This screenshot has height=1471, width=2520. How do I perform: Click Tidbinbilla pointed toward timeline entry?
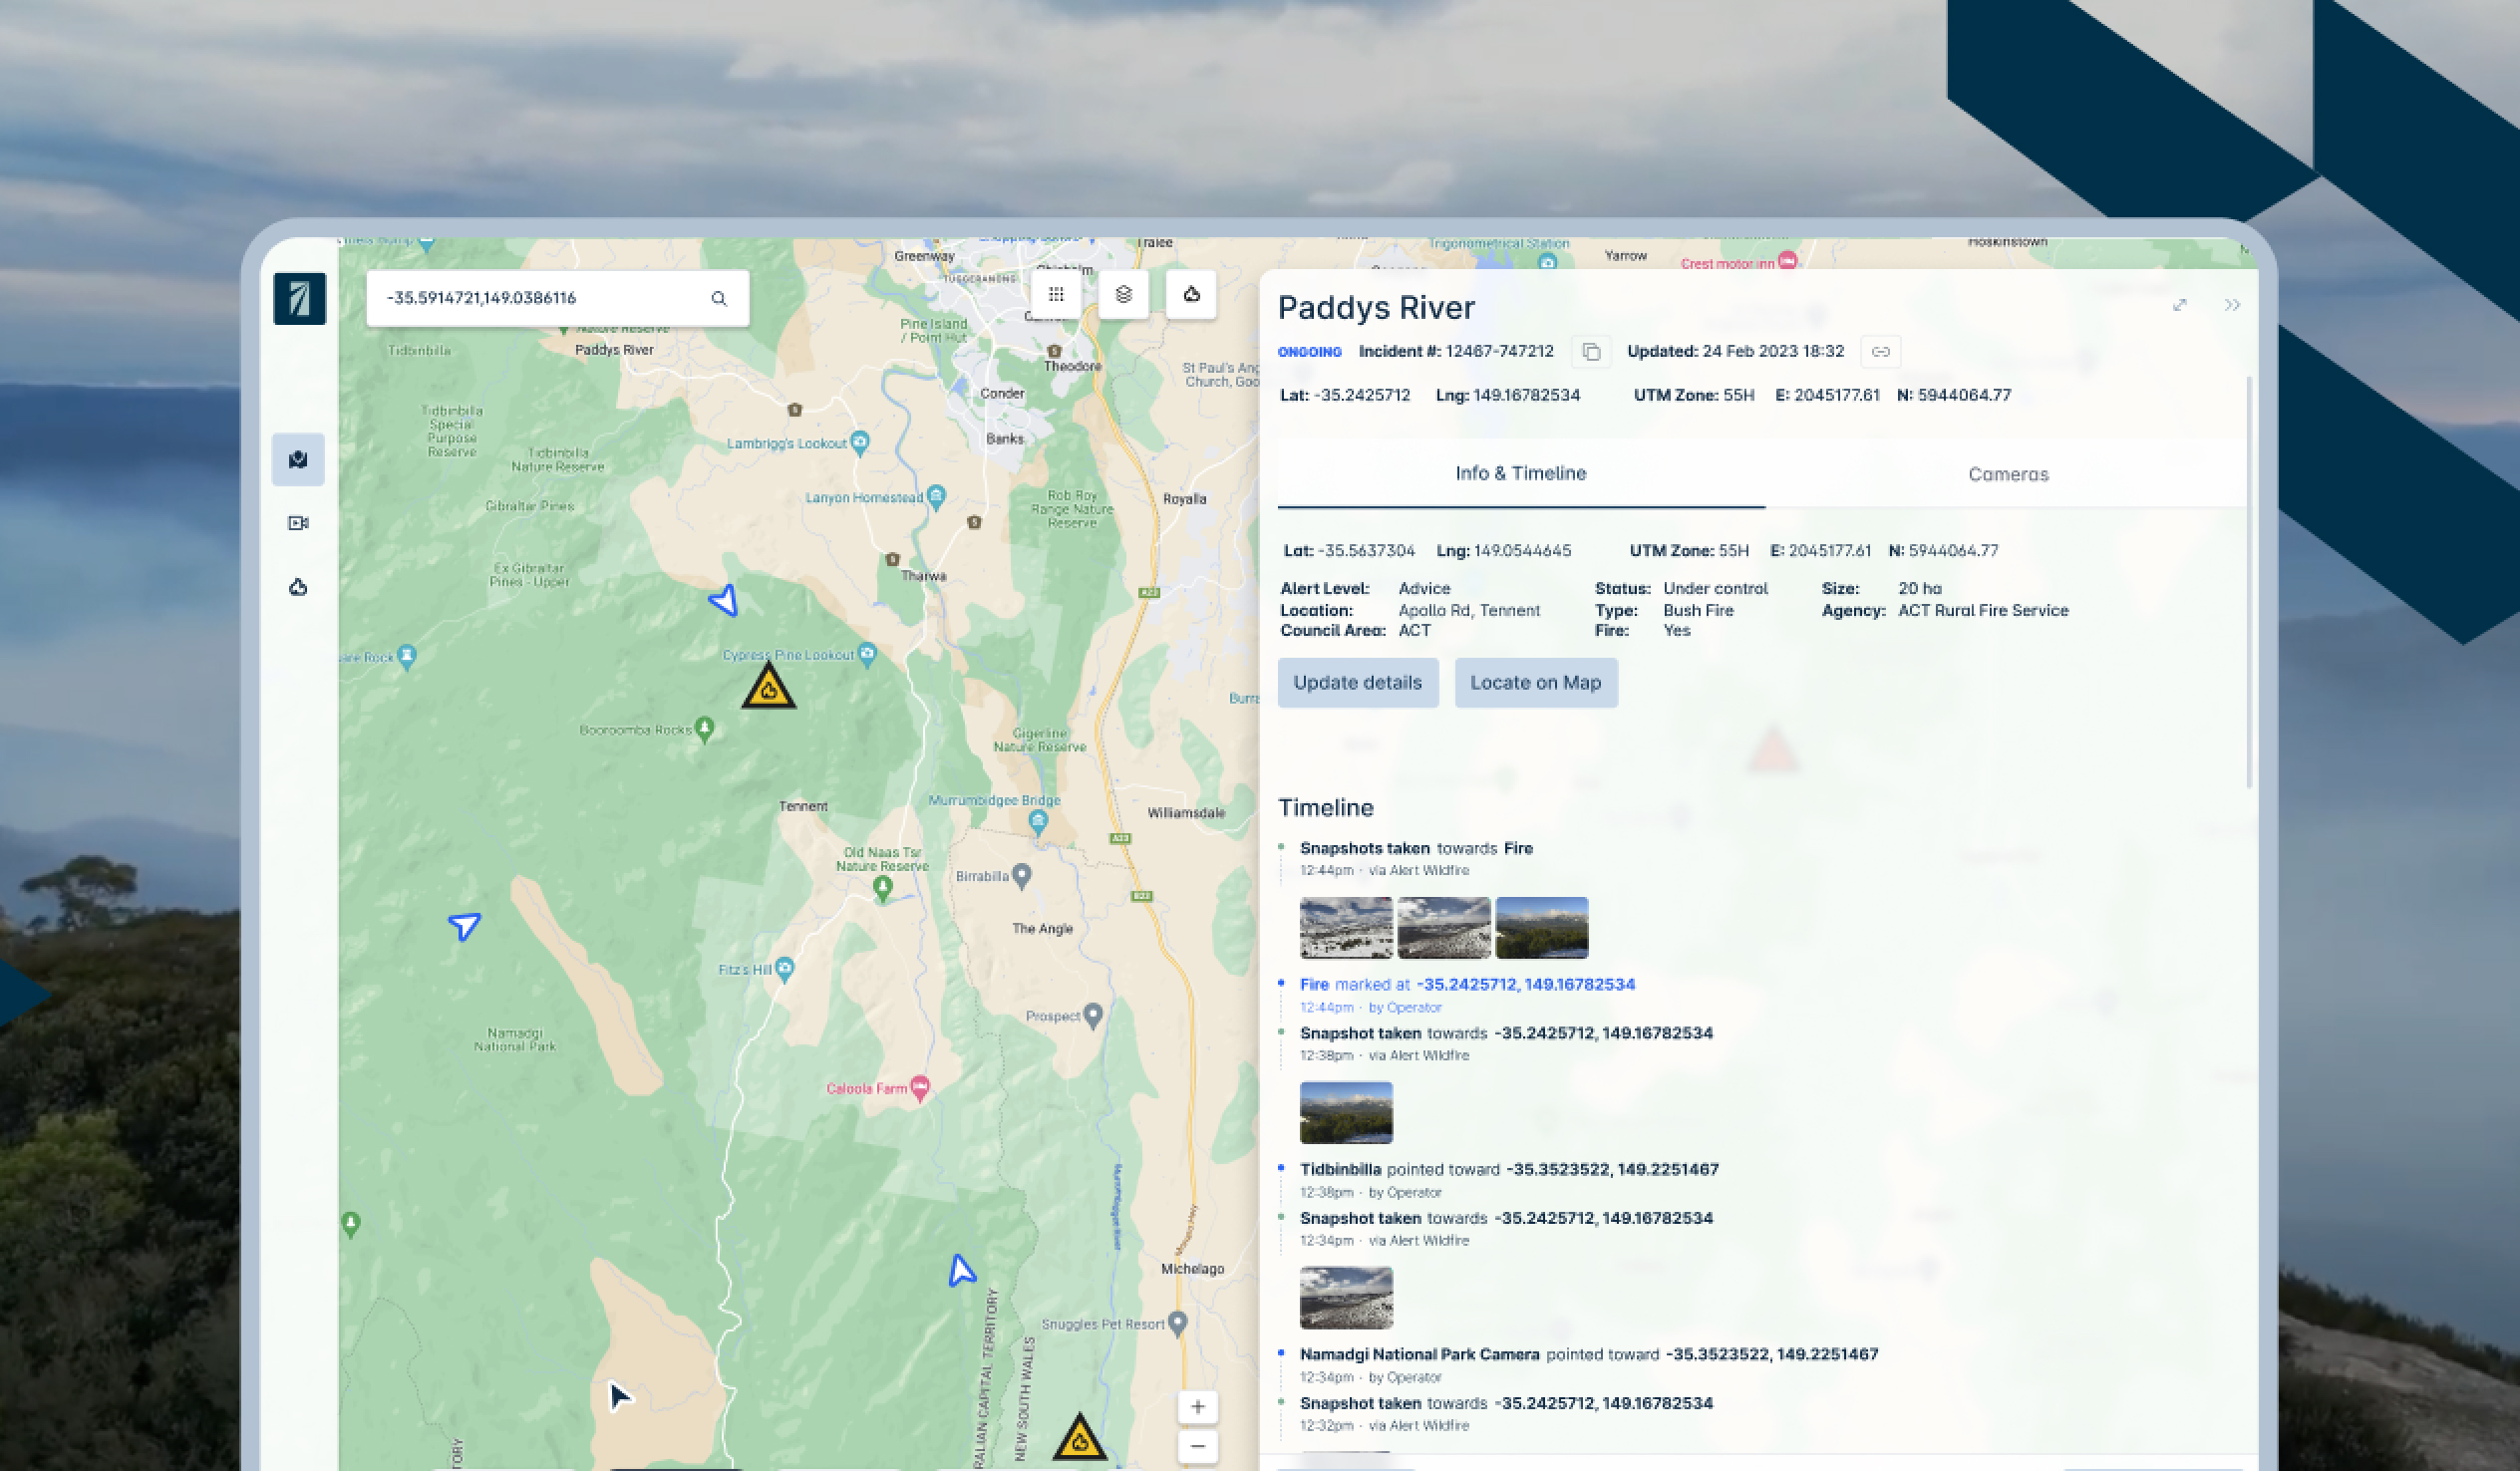click(x=1509, y=1170)
